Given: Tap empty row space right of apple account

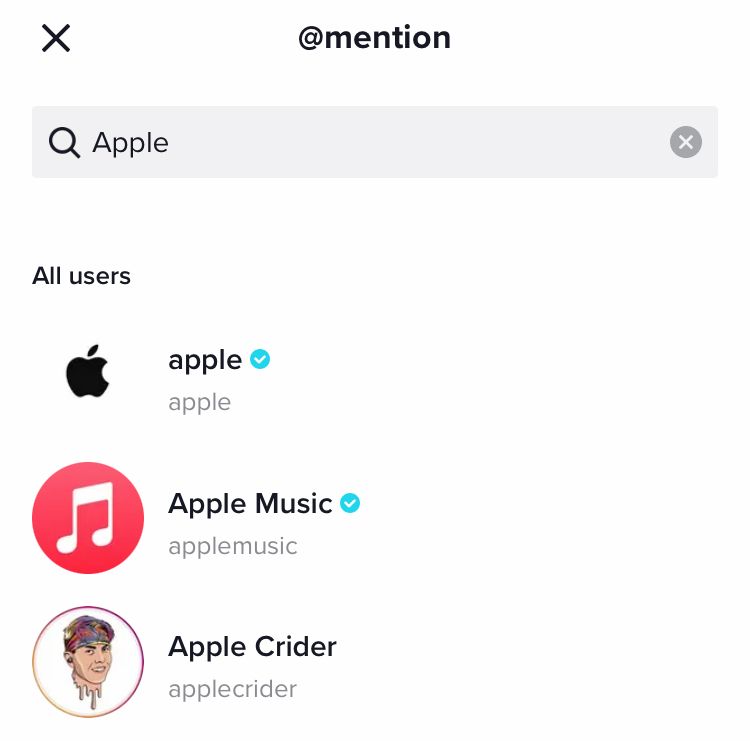Looking at the screenshot, I should pos(497,373).
